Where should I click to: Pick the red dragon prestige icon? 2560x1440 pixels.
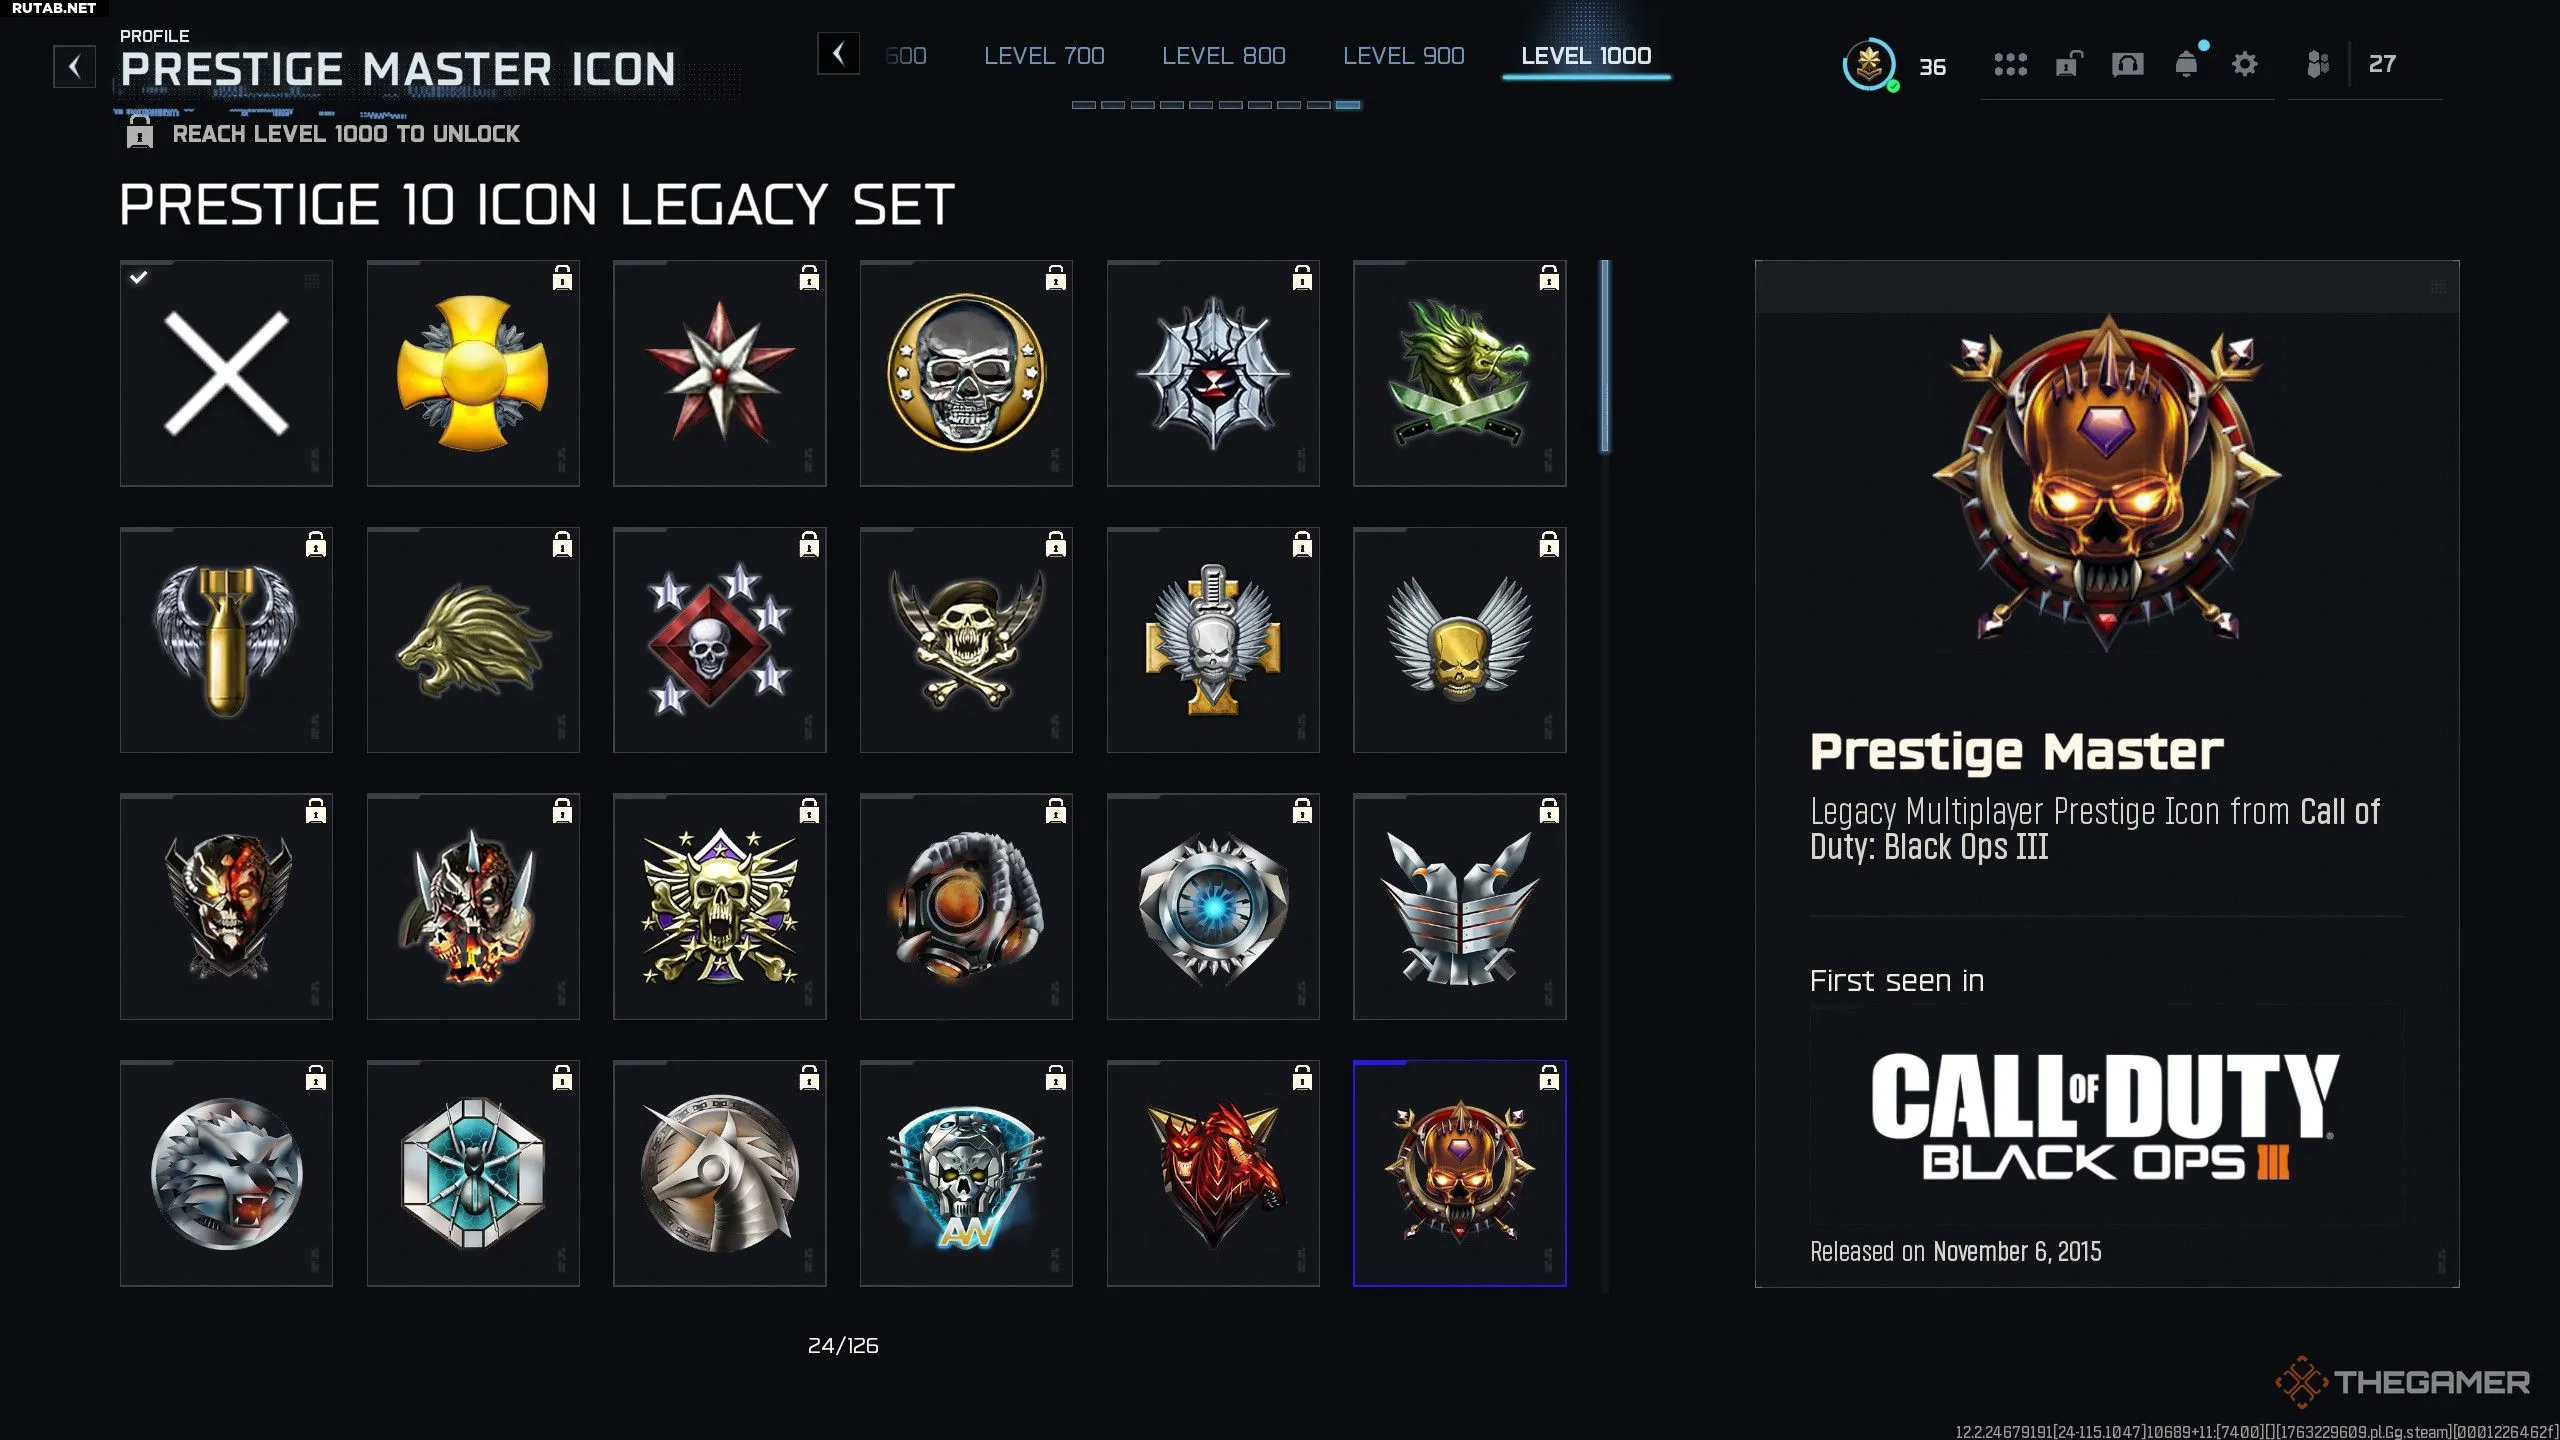pyautogui.click(x=1213, y=1173)
